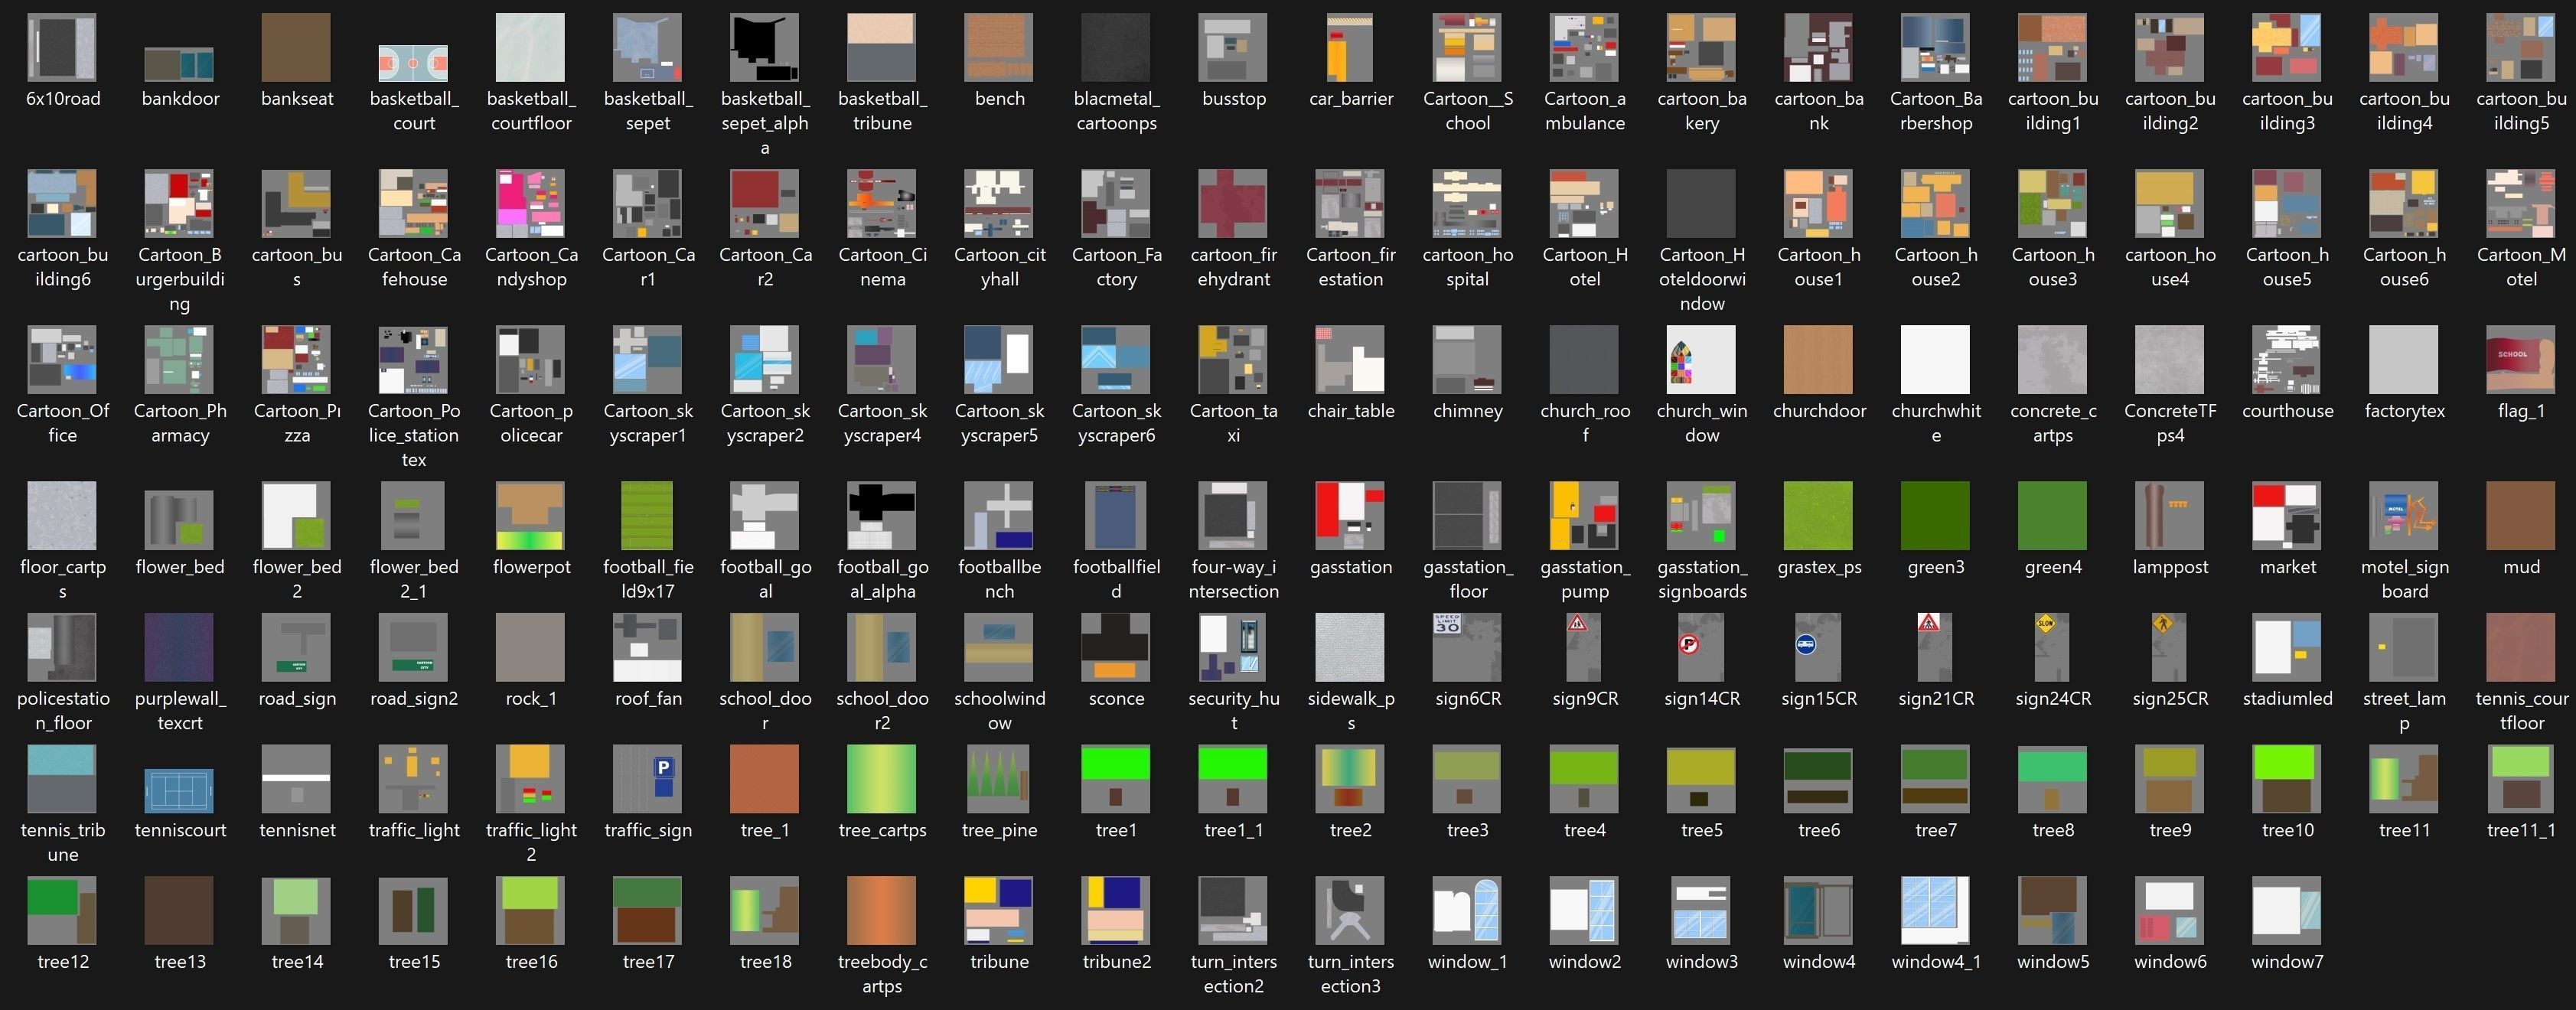
Task: Open the Cartoon_Candyshop texture file
Action: pos(531,203)
